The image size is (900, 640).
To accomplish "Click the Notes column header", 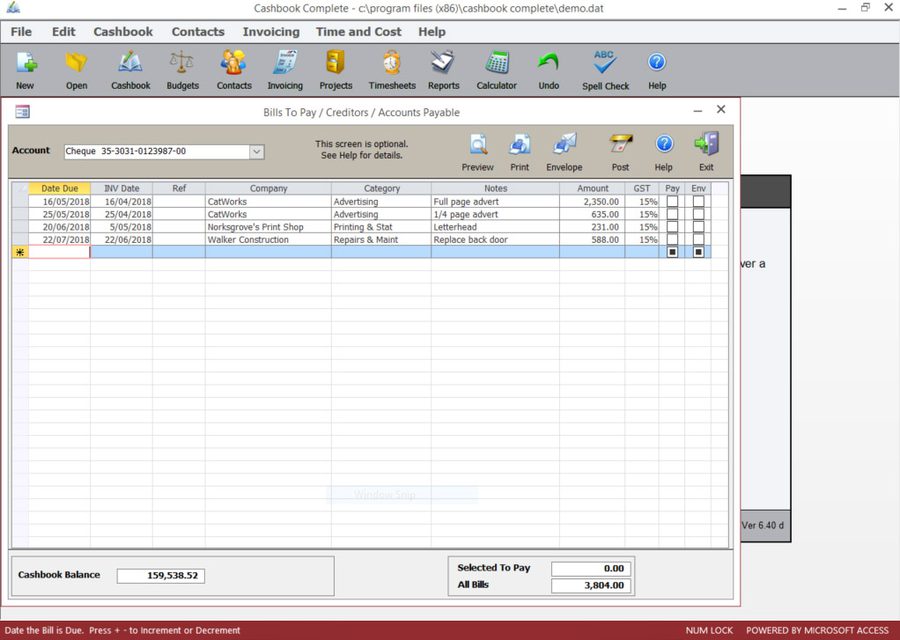I will (x=495, y=188).
